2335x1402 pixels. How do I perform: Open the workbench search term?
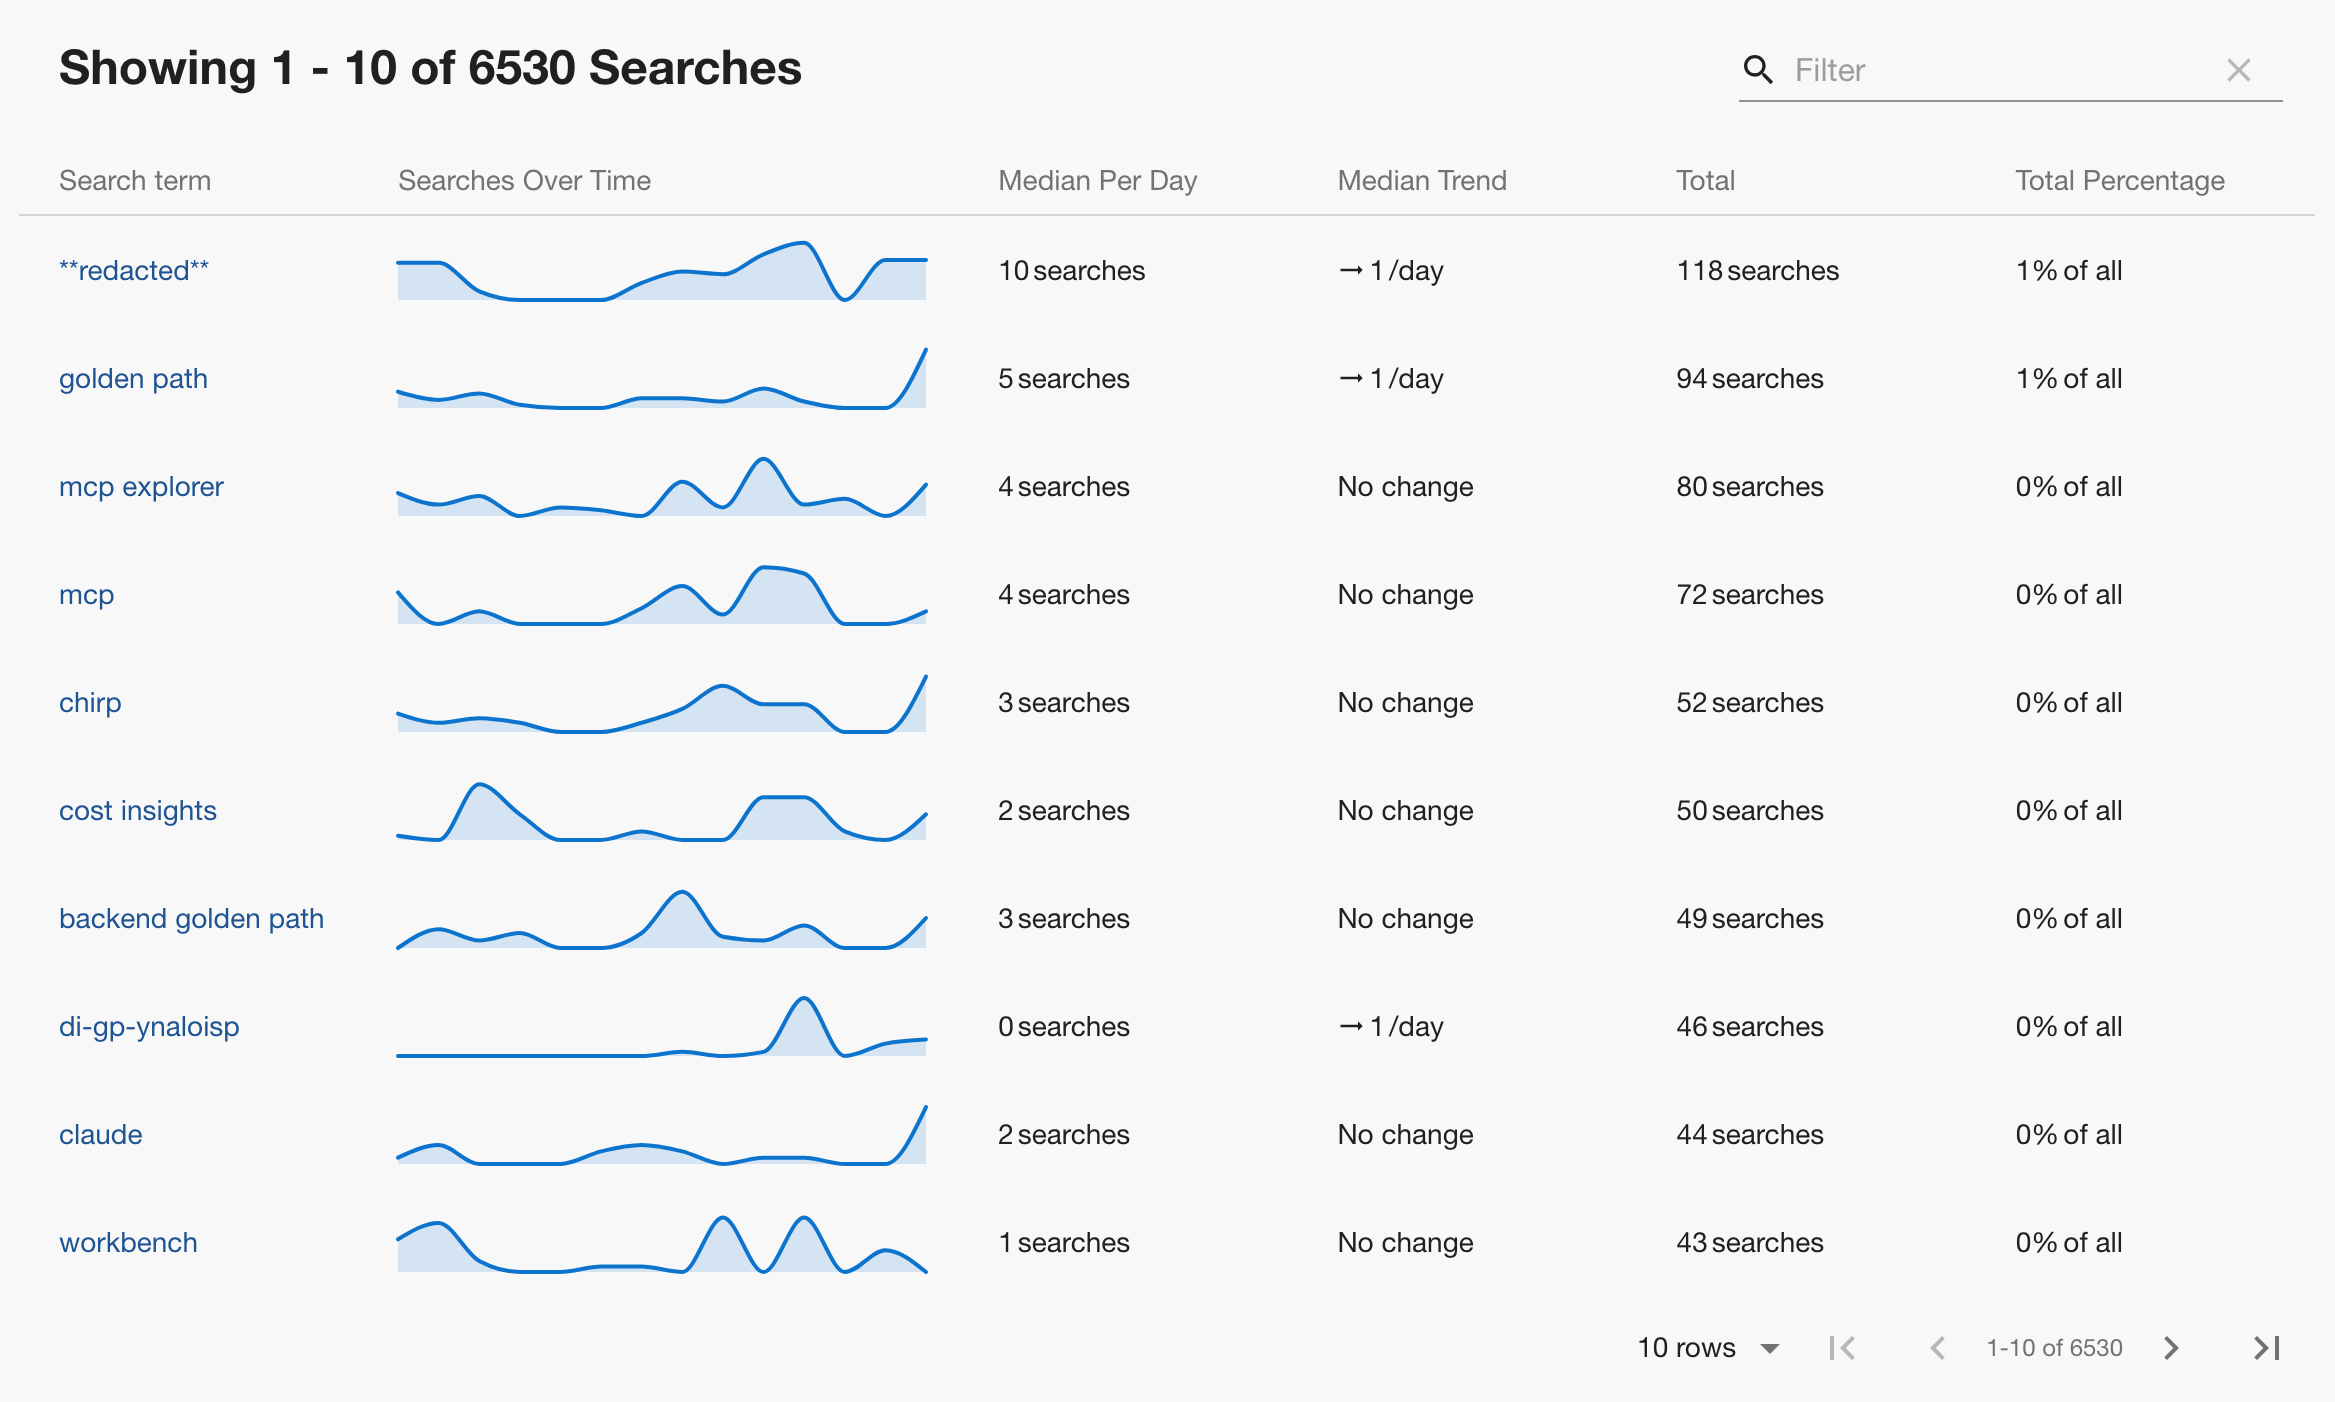coord(128,1242)
